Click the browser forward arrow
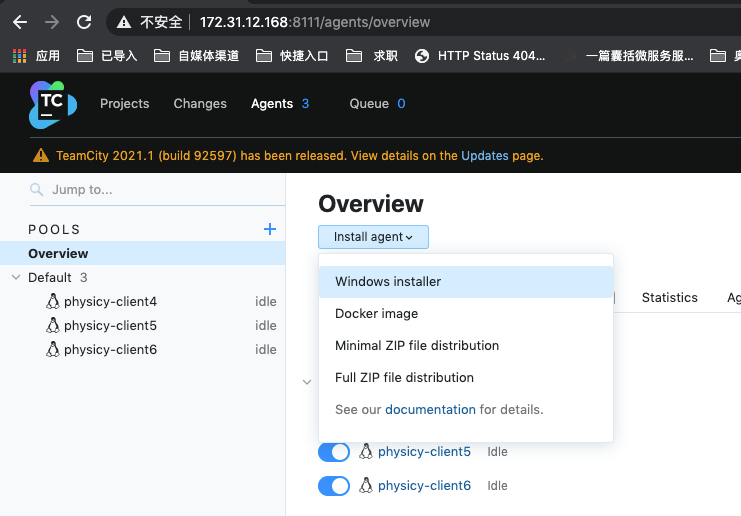 52,22
